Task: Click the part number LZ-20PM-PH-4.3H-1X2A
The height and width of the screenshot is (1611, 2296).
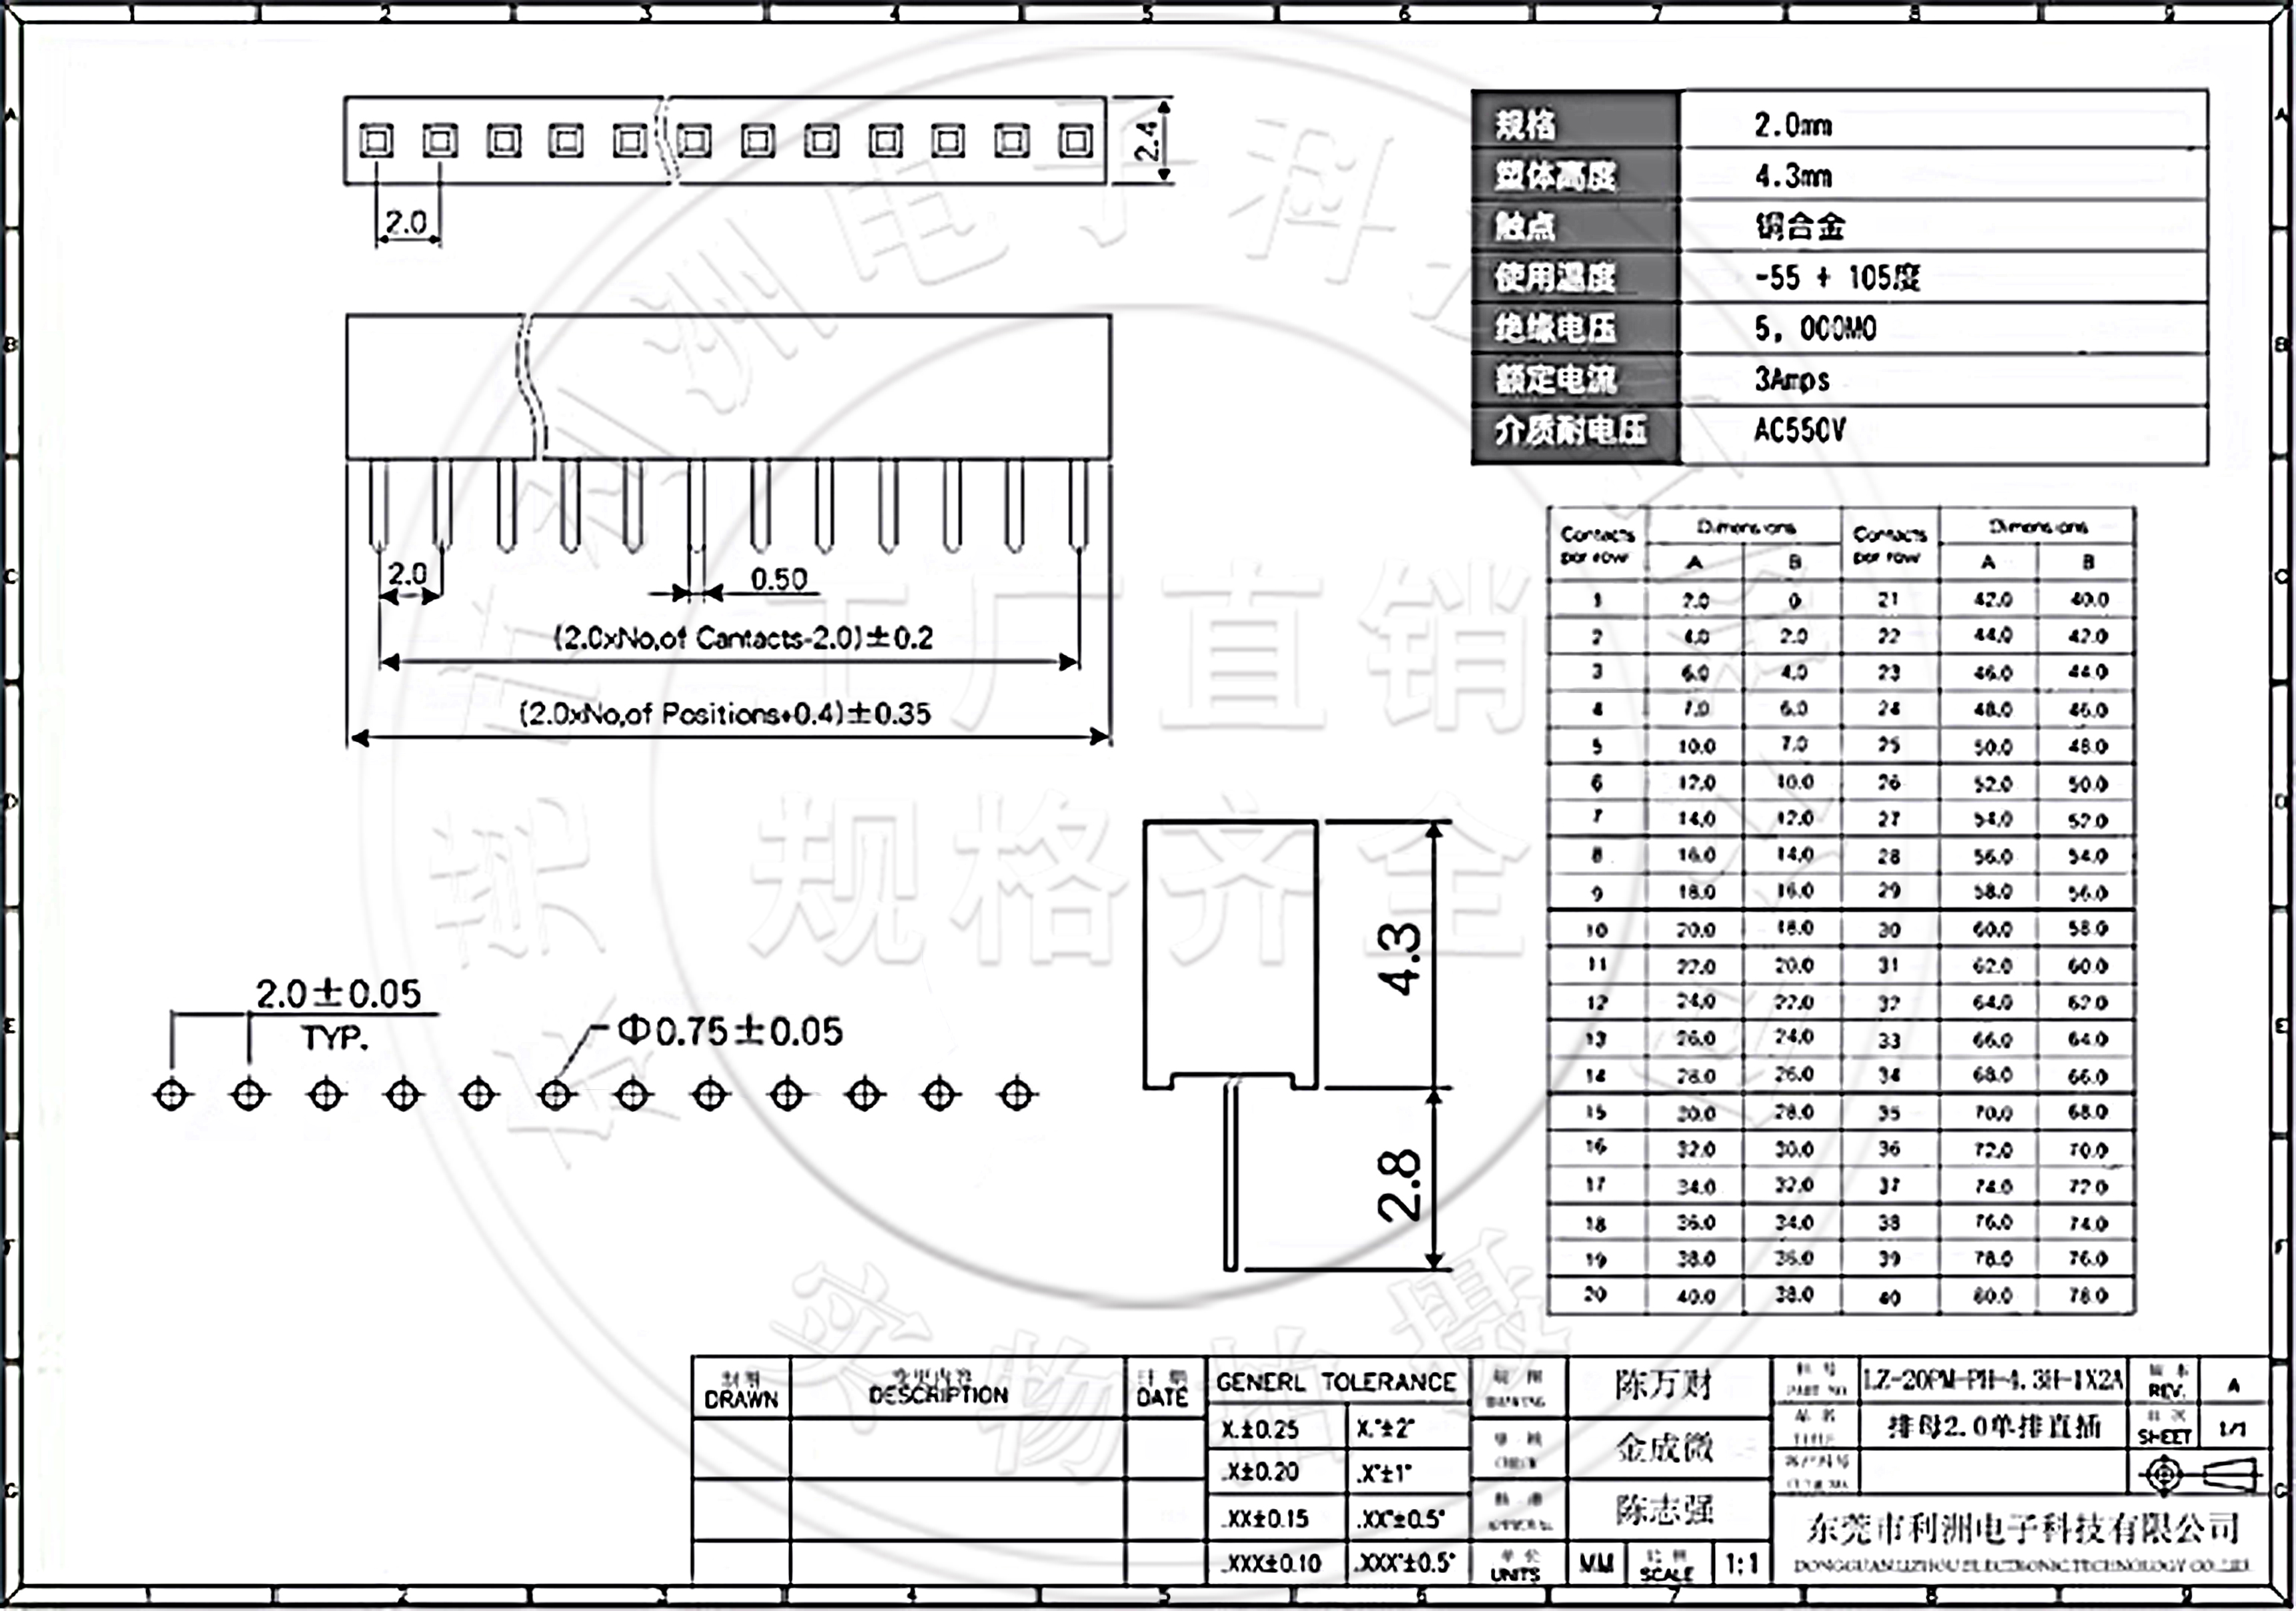Action: 1992,1381
